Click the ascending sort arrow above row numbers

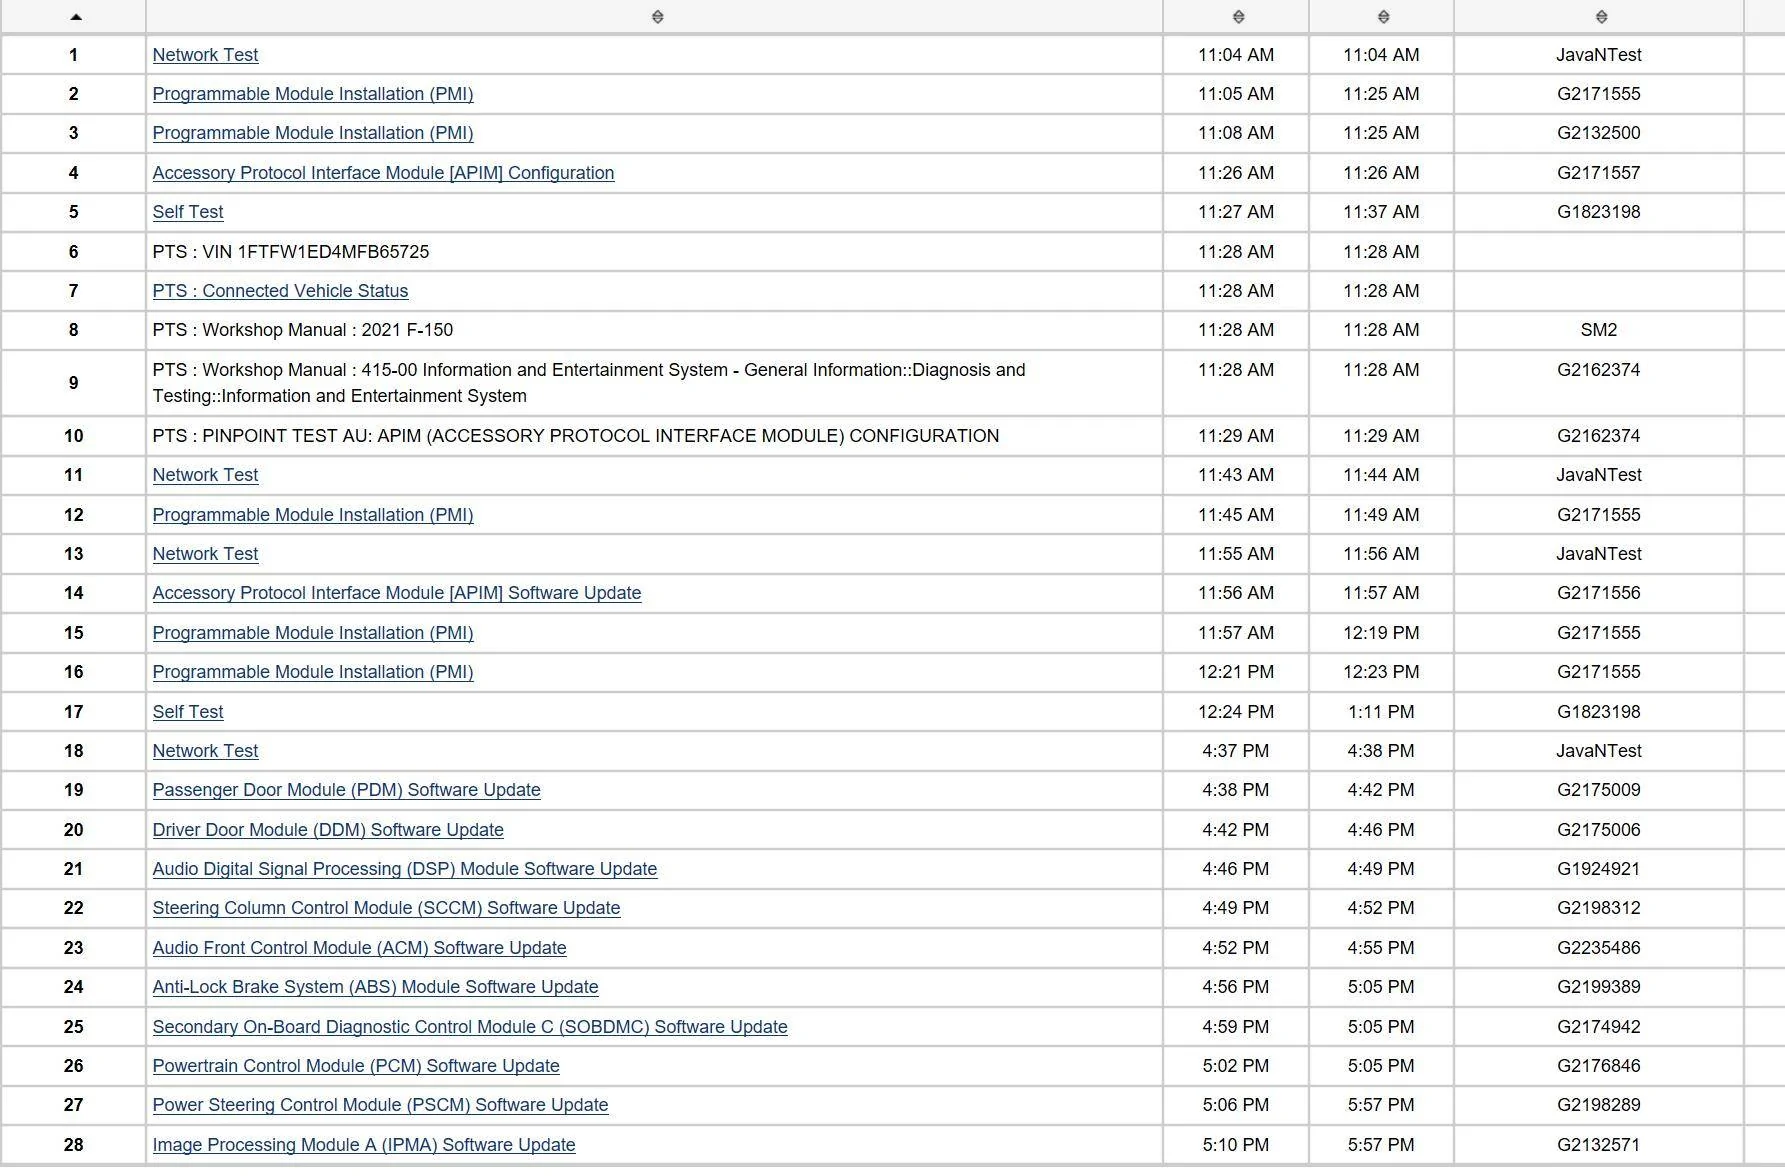(x=76, y=17)
